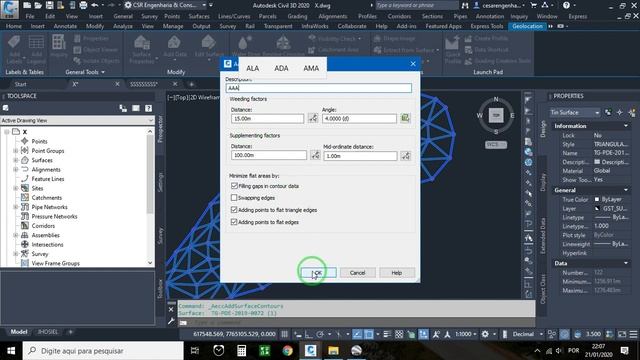Open the Corridors menu

point(399,16)
